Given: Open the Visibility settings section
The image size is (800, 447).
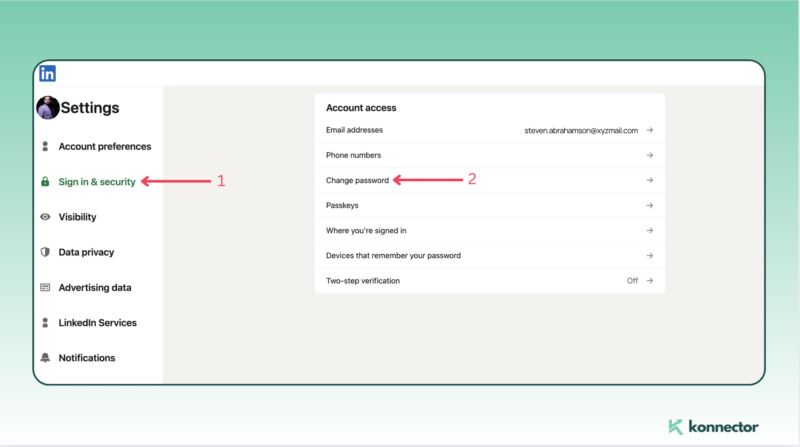Looking at the screenshot, I should point(77,217).
